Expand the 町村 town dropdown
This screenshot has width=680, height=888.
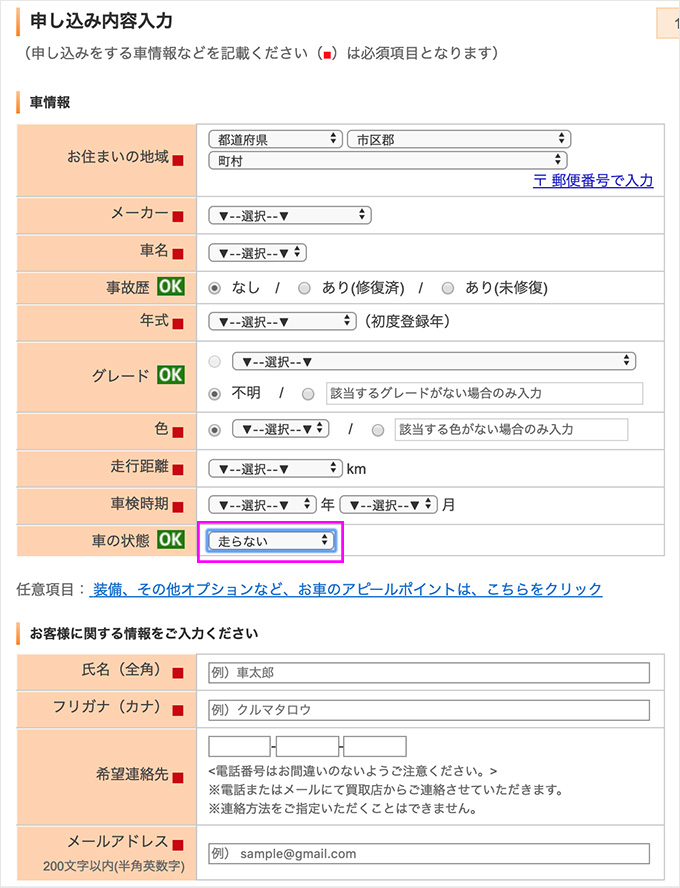coord(387,160)
